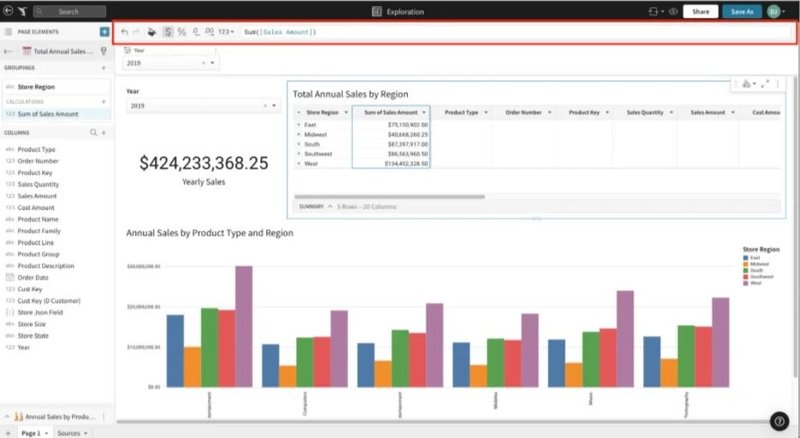800x438 pixels.
Task: Select Store Region grouping in sidebar
Action: coord(56,87)
